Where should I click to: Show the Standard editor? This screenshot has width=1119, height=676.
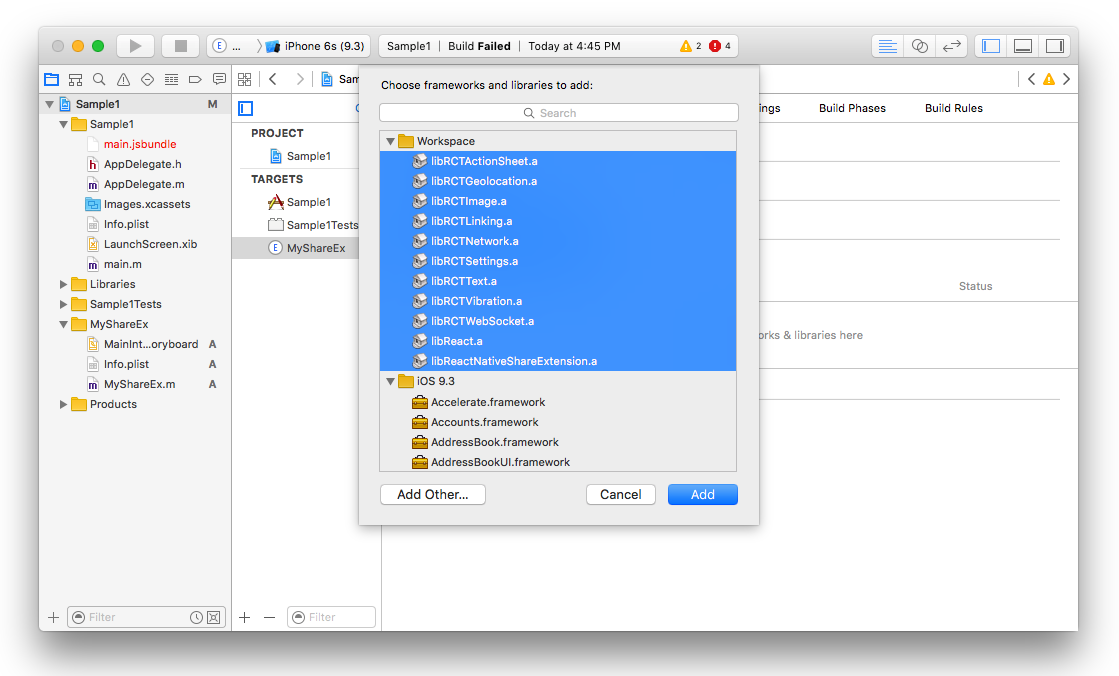(x=888, y=46)
